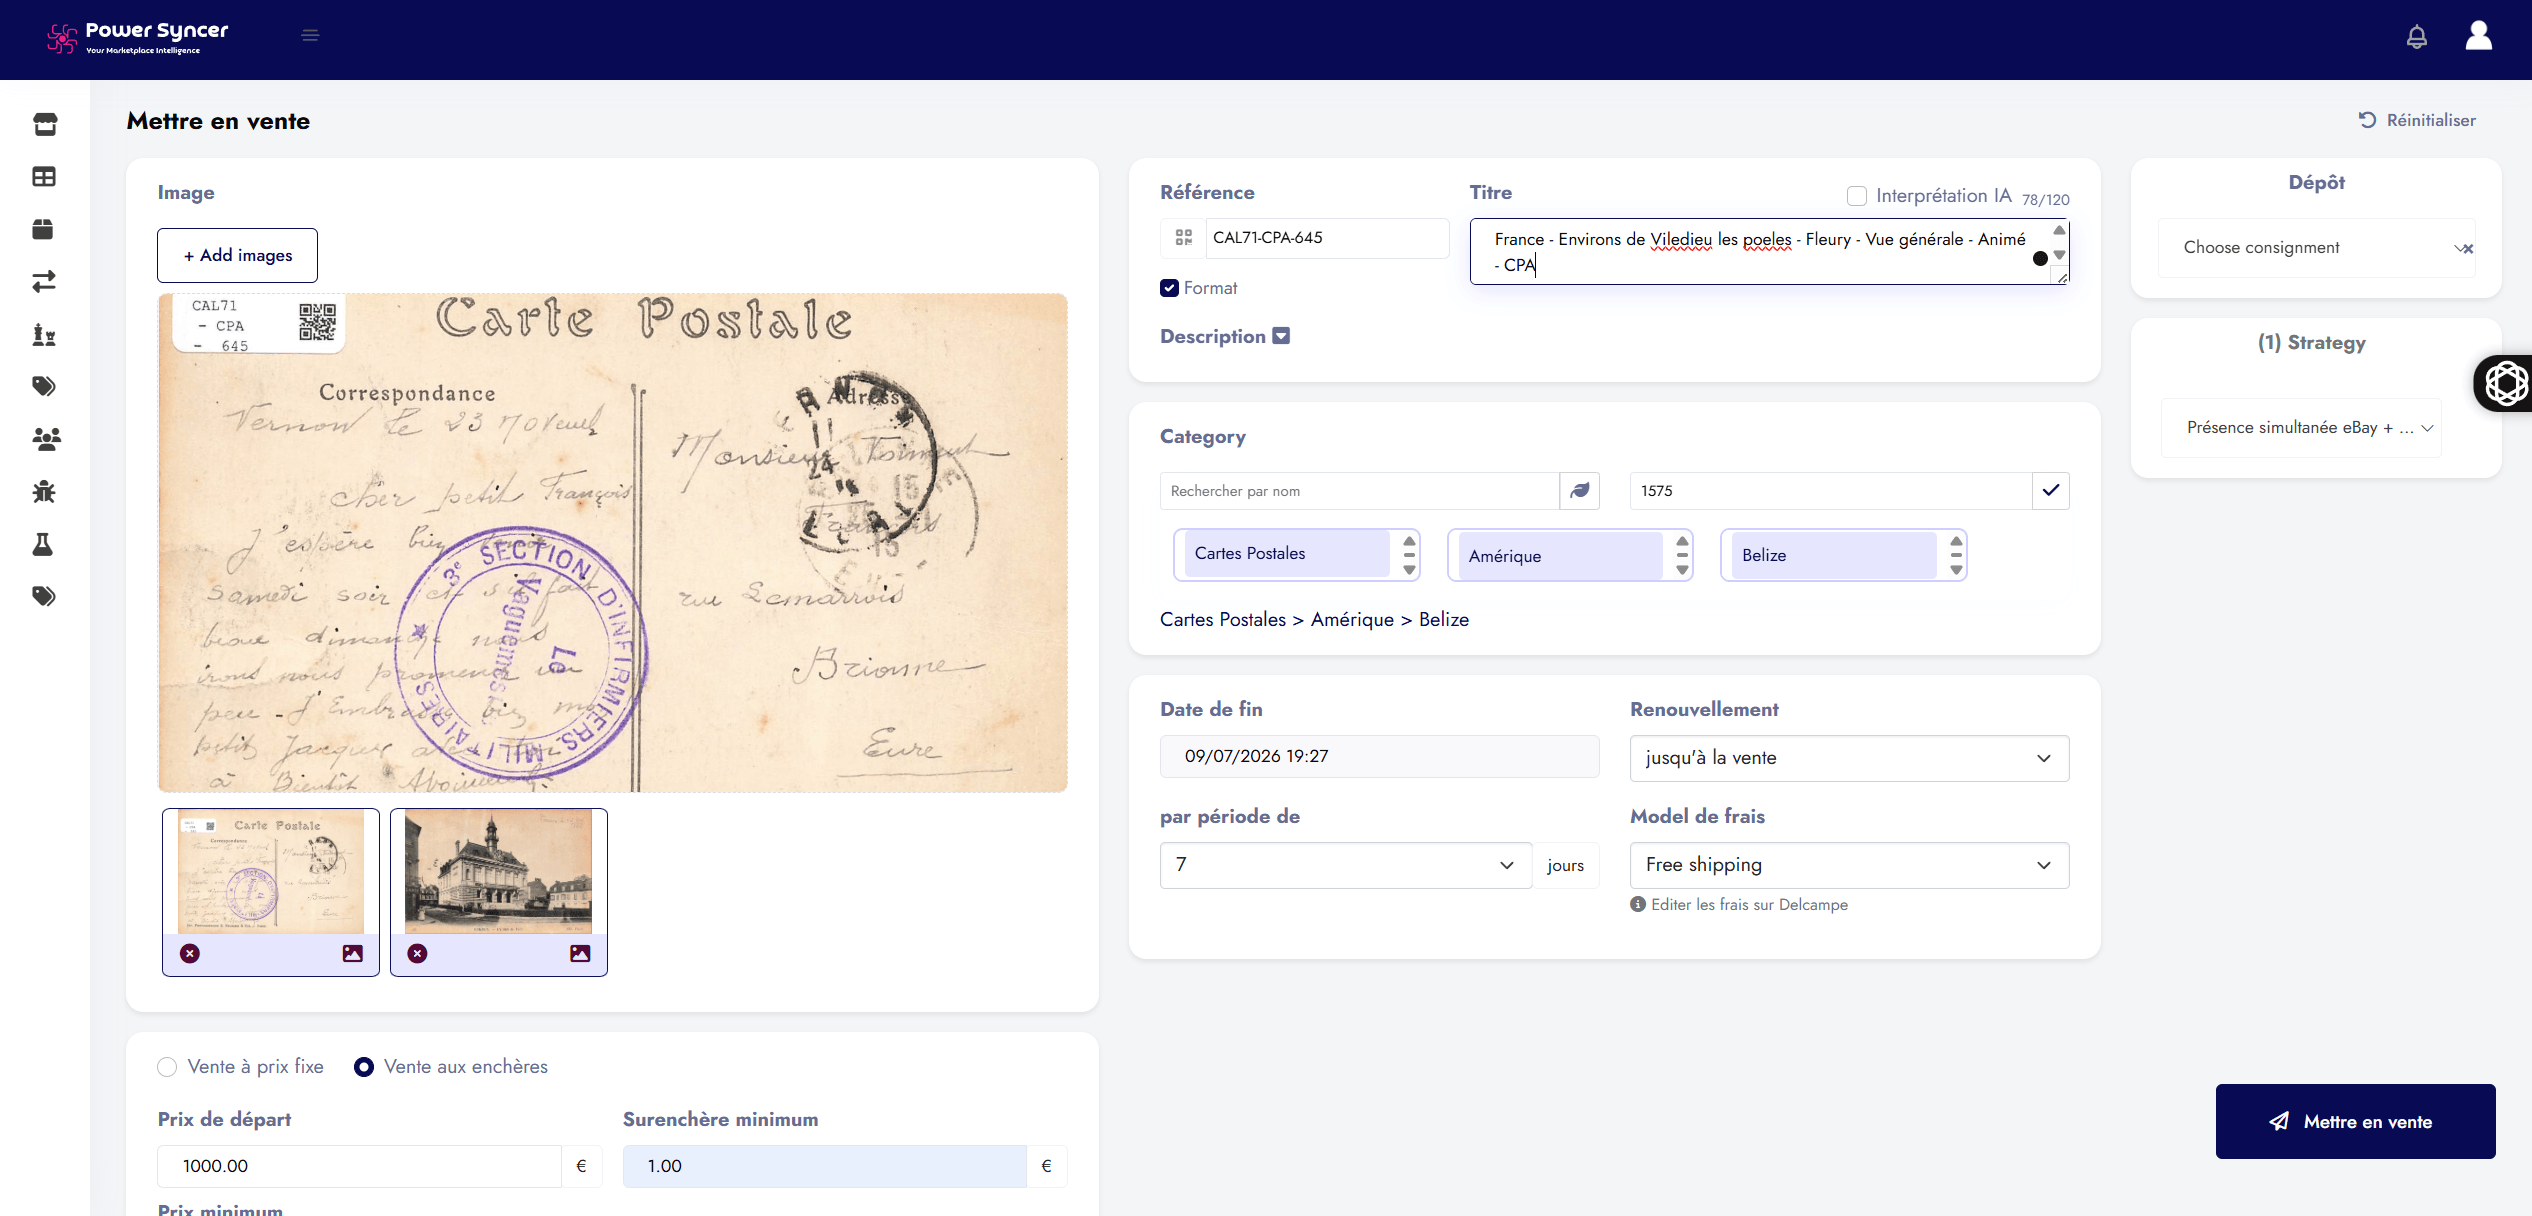
Task: Open the notifications bell
Action: (2416, 37)
